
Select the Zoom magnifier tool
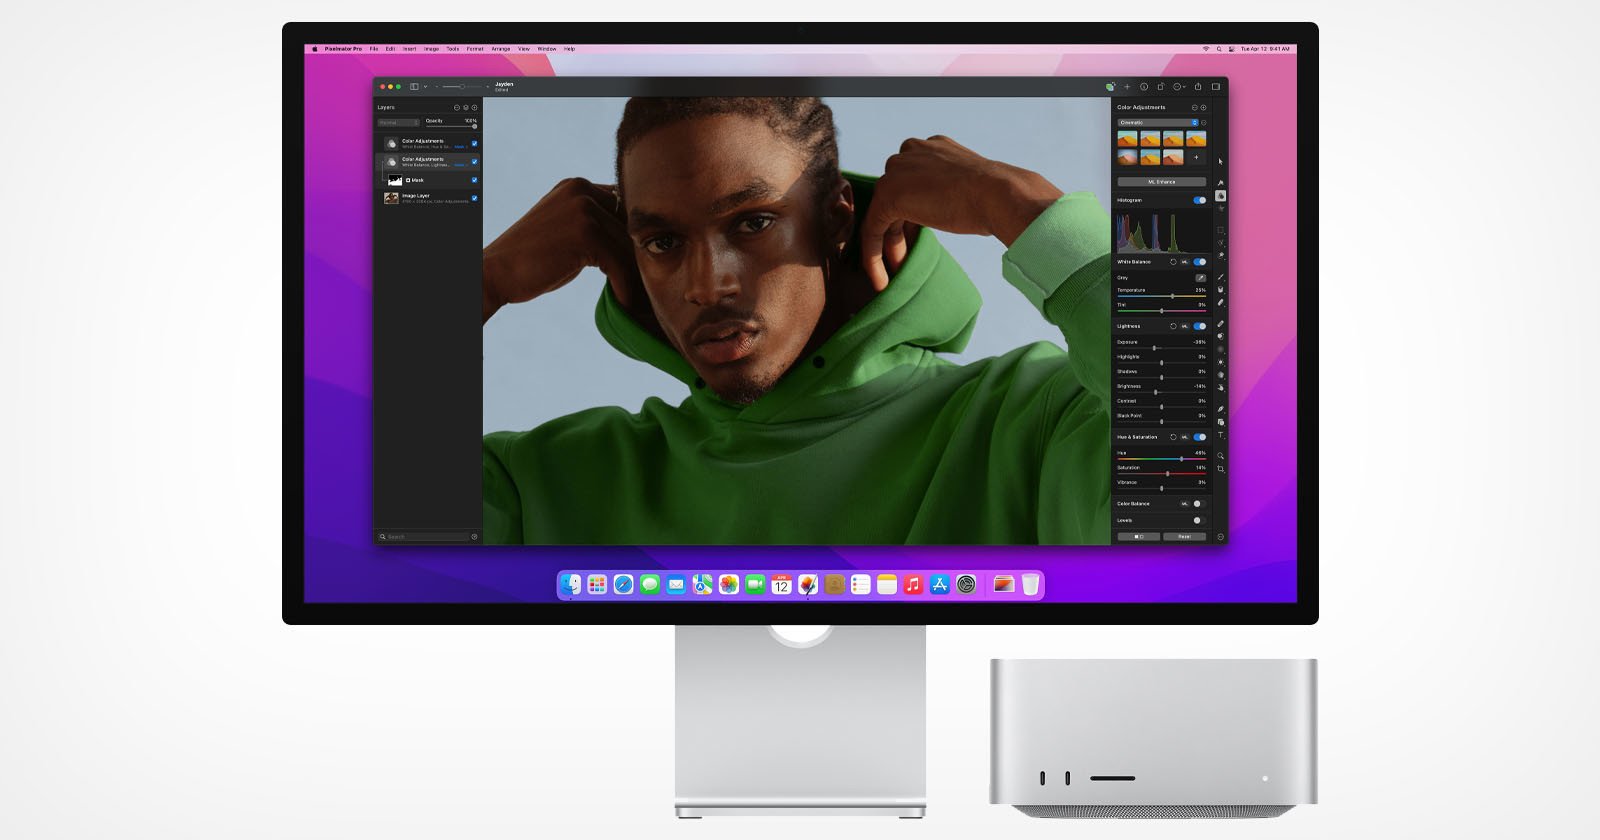[1221, 456]
